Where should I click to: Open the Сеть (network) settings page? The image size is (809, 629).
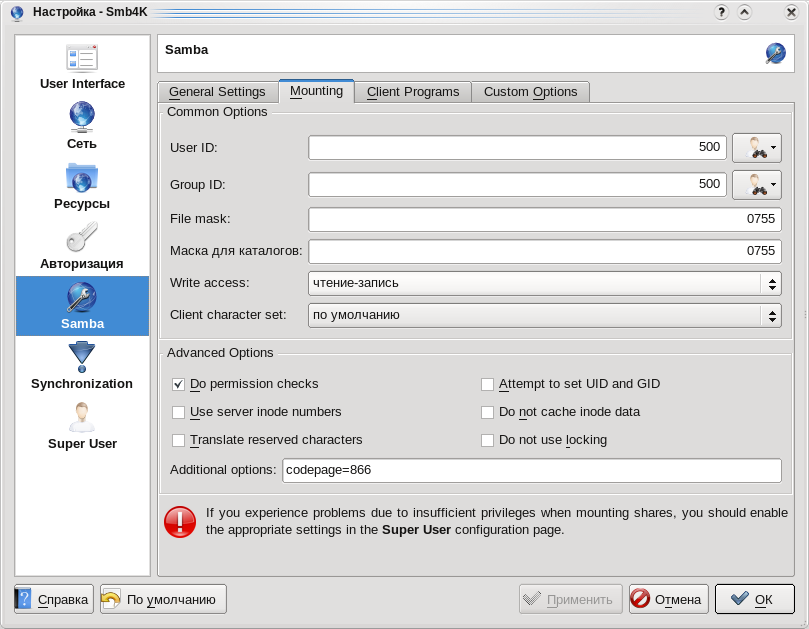tap(82, 126)
